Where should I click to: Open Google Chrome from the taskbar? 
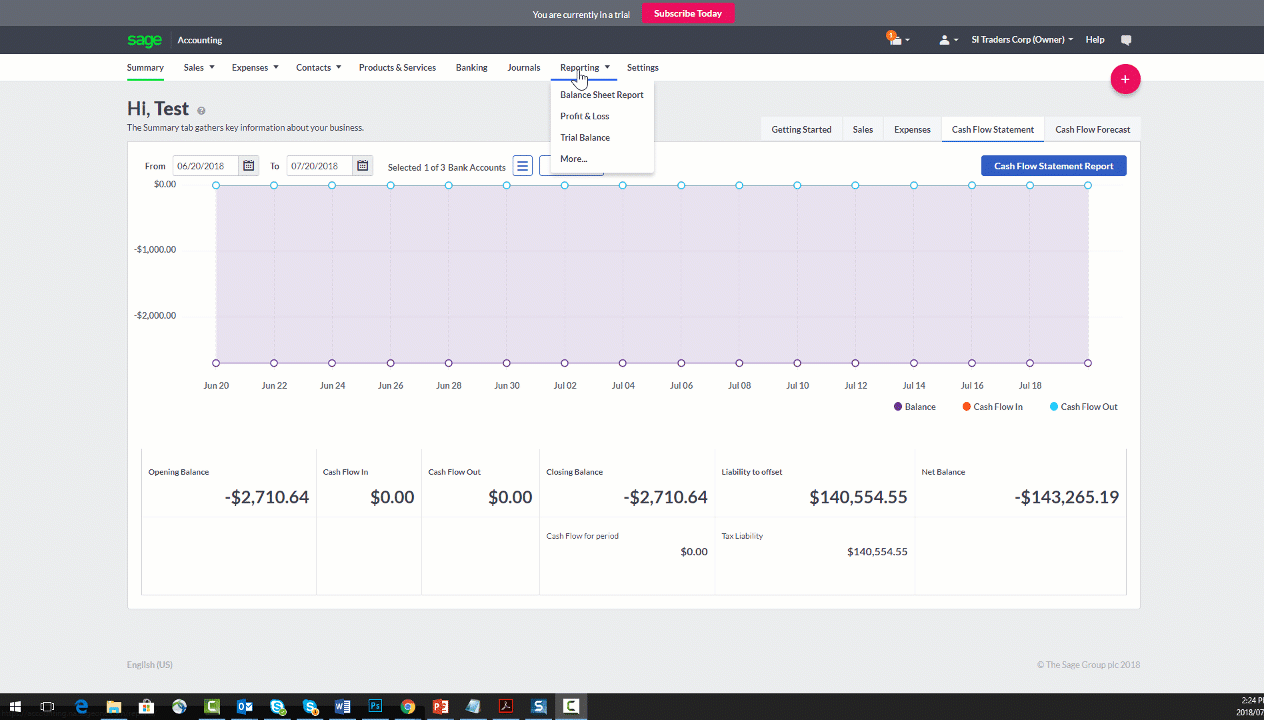(407, 707)
